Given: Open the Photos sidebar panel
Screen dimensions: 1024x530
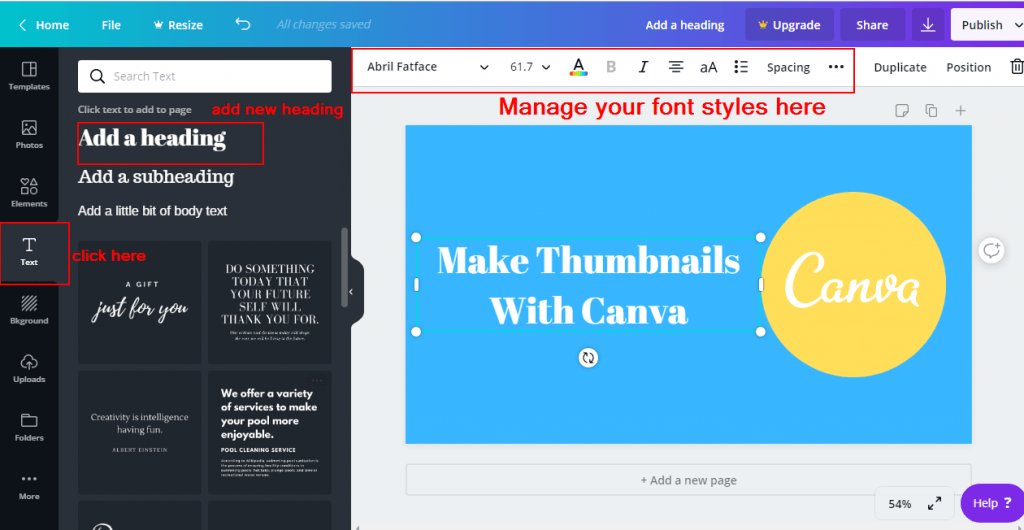Looking at the screenshot, I should [29, 134].
